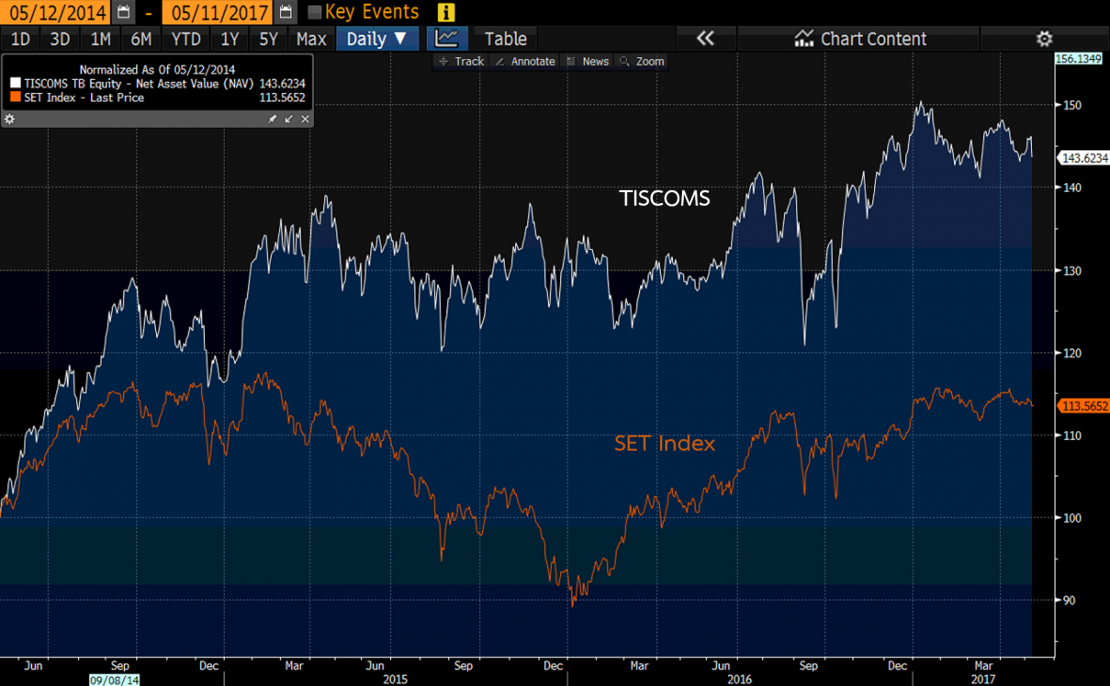Enable the Key Events checkbox

point(315,12)
